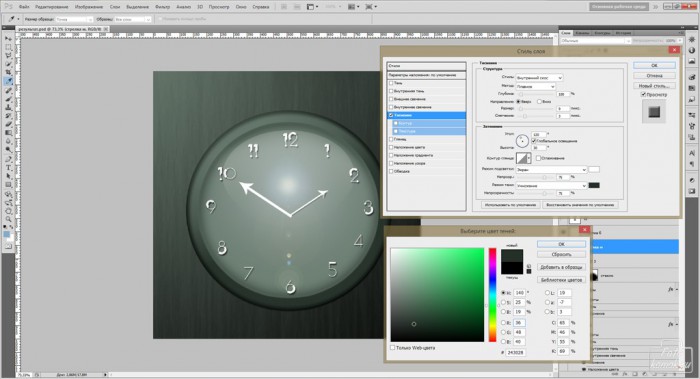This screenshot has height=379, width=700.
Task: Select the Move tool
Action: [x=8, y=39]
